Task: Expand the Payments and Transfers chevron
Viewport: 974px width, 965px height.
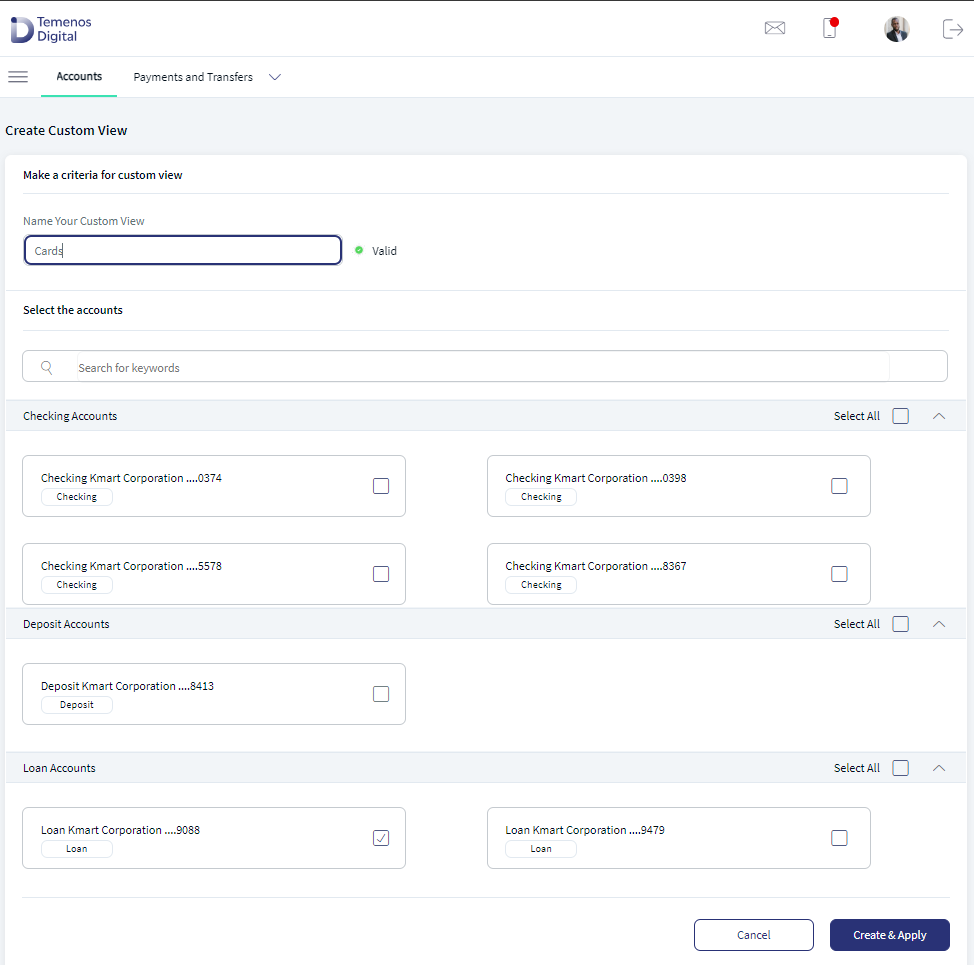Action: [x=275, y=77]
